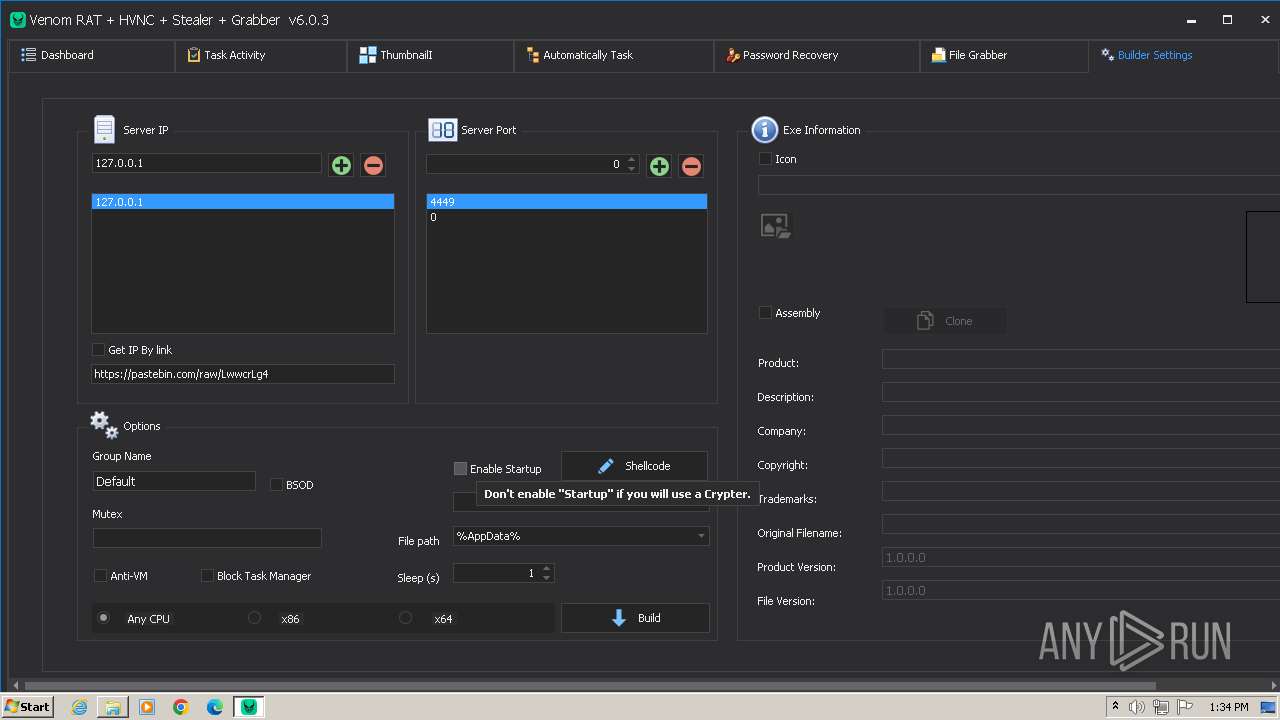Screen dimensions: 1280x720
Task: Click the Description field
Action: pyautogui.click(x=1081, y=394)
